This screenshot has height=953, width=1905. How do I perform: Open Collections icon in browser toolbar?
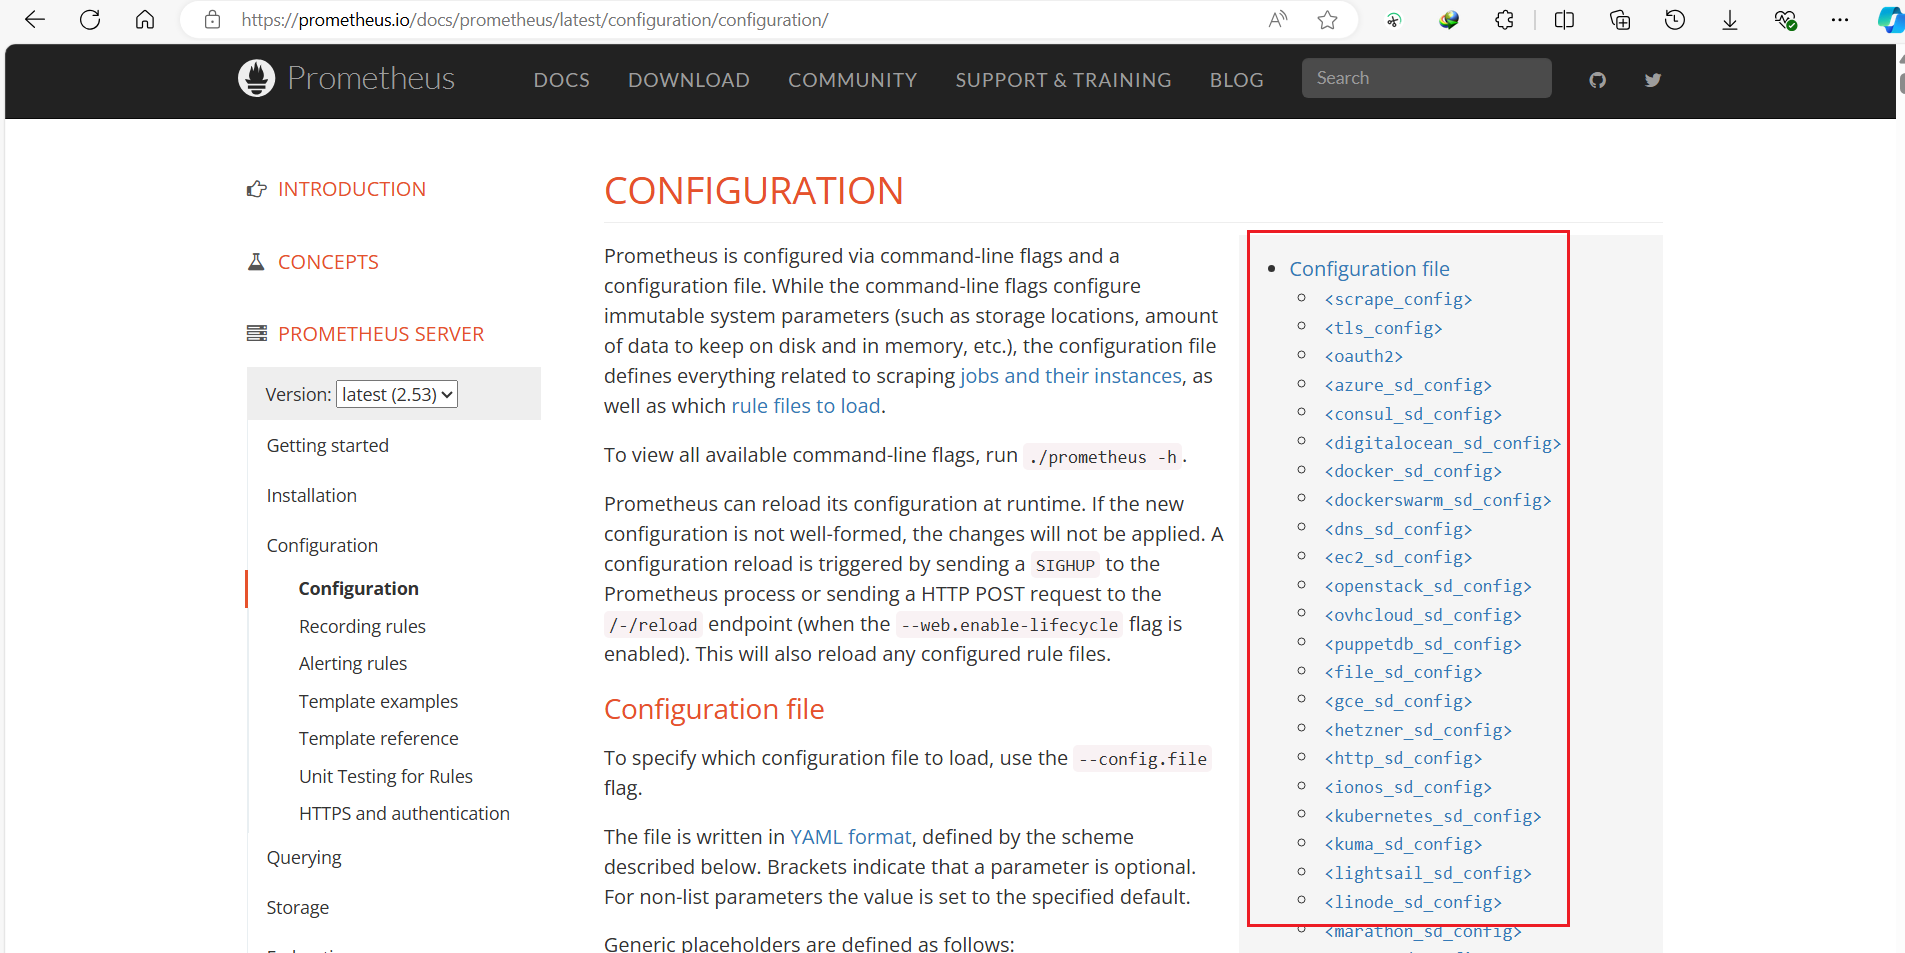coord(1620,20)
